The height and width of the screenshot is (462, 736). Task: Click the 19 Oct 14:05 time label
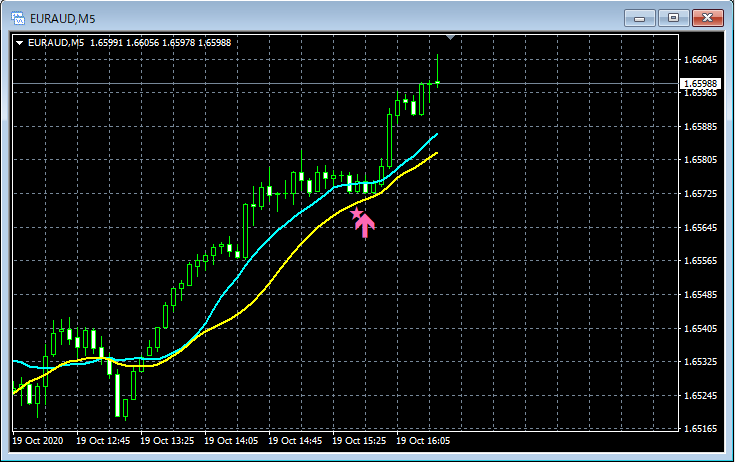tap(231, 440)
